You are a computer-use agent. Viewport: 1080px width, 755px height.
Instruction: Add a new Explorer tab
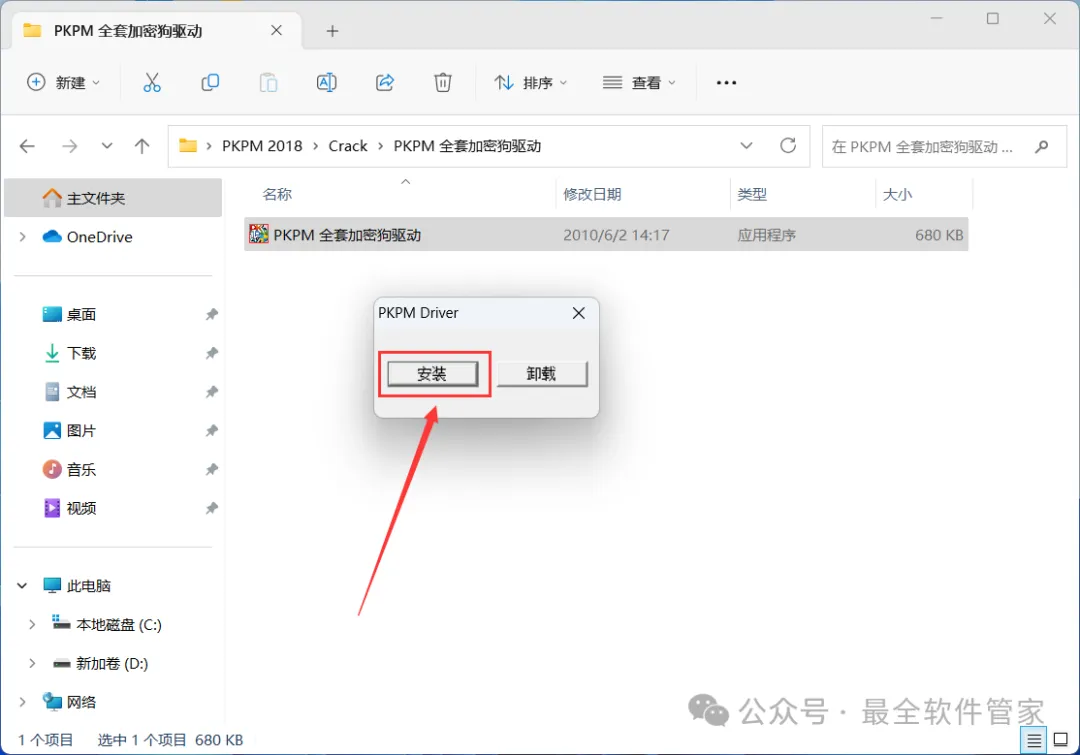pyautogui.click(x=333, y=31)
